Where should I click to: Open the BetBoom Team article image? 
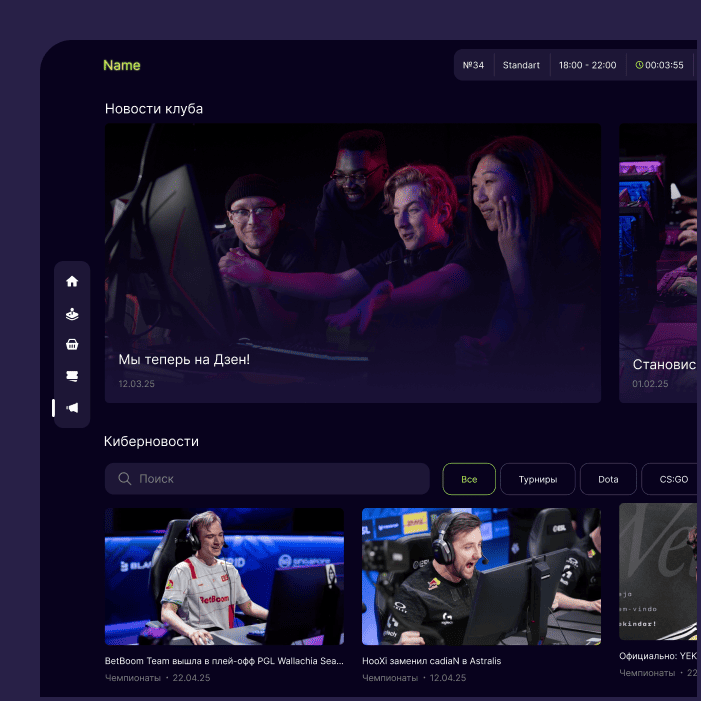pos(224,576)
